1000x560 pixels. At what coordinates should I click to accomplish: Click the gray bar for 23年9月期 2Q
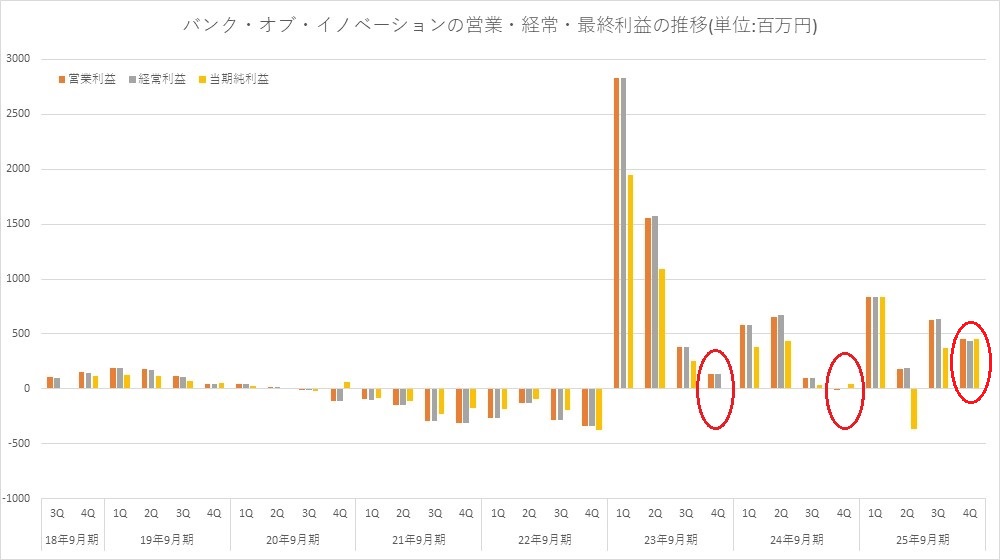point(655,301)
